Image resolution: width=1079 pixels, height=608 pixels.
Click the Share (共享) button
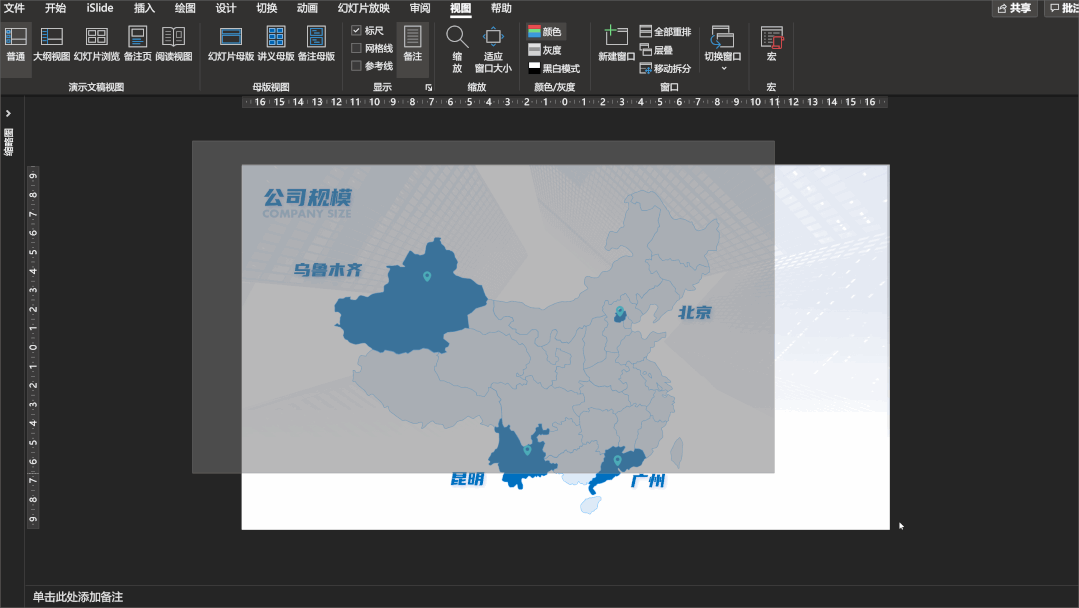[1014, 8]
